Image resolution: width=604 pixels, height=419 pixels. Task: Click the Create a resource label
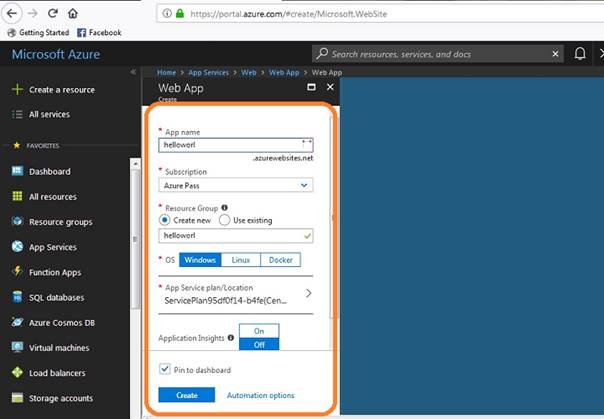[62, 90]
